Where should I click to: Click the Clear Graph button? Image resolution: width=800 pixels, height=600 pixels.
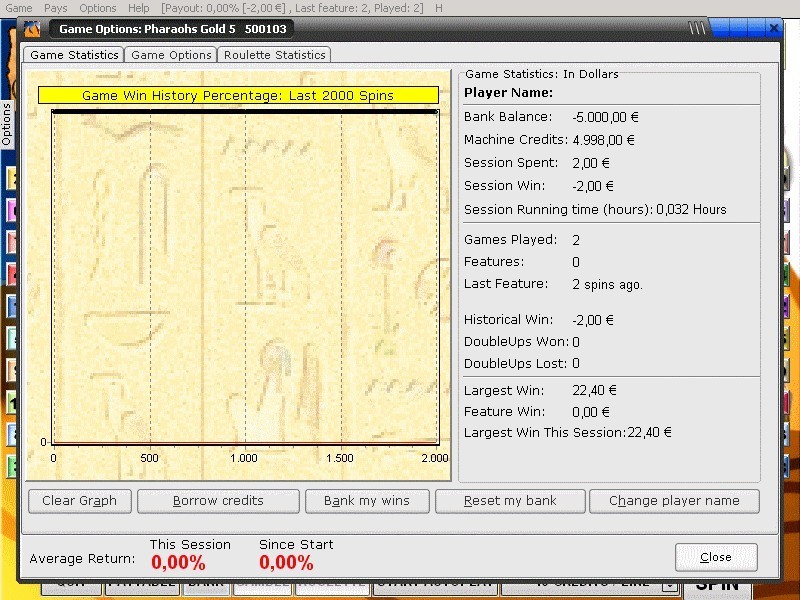pyautogui.click(x=80, y=501)
